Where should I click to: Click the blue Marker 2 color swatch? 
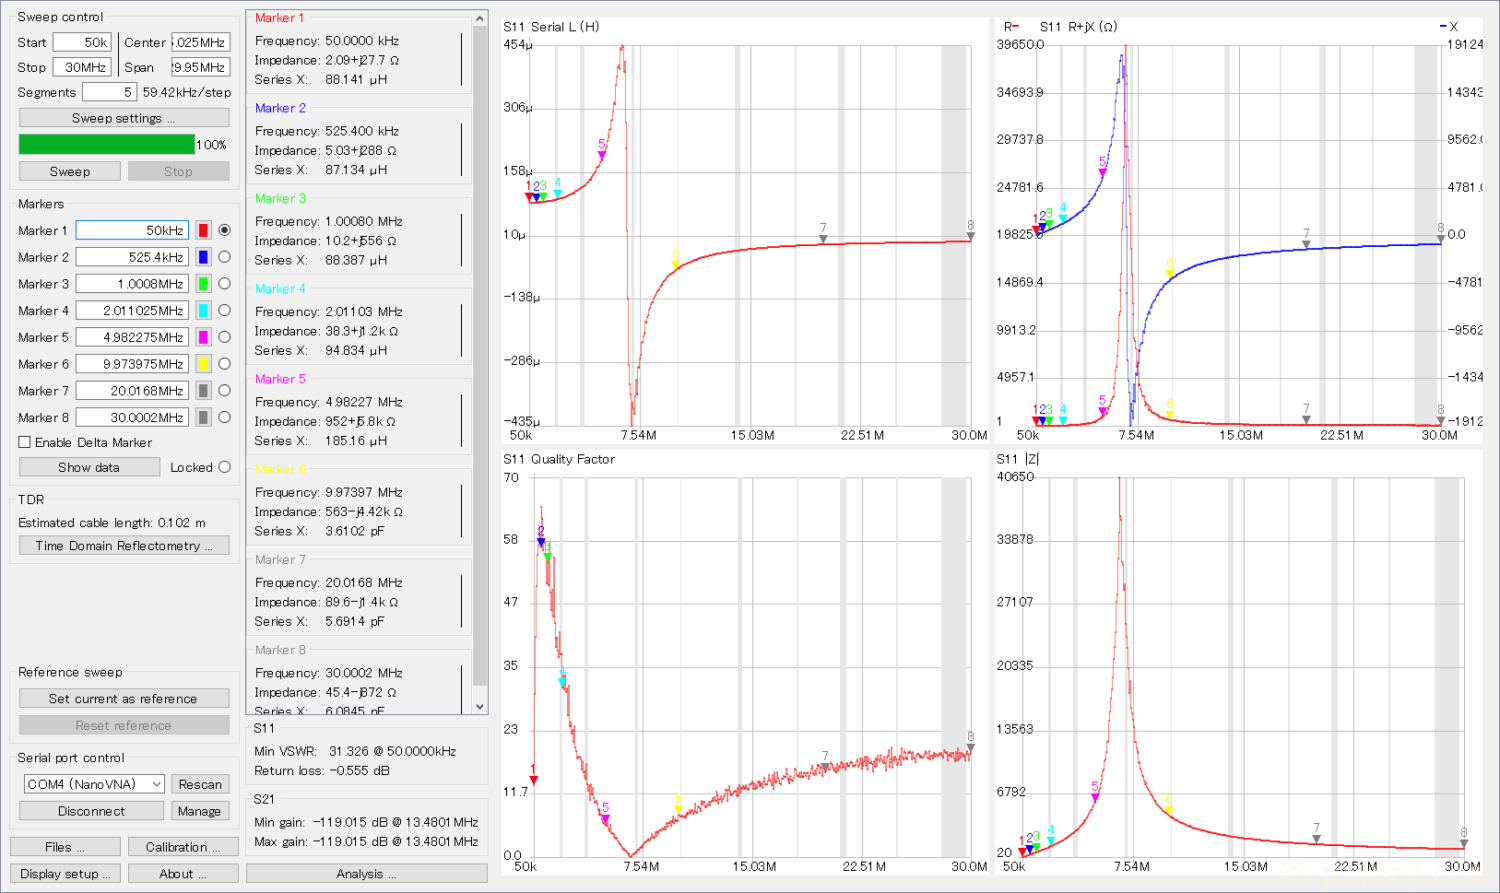point(203,257)
